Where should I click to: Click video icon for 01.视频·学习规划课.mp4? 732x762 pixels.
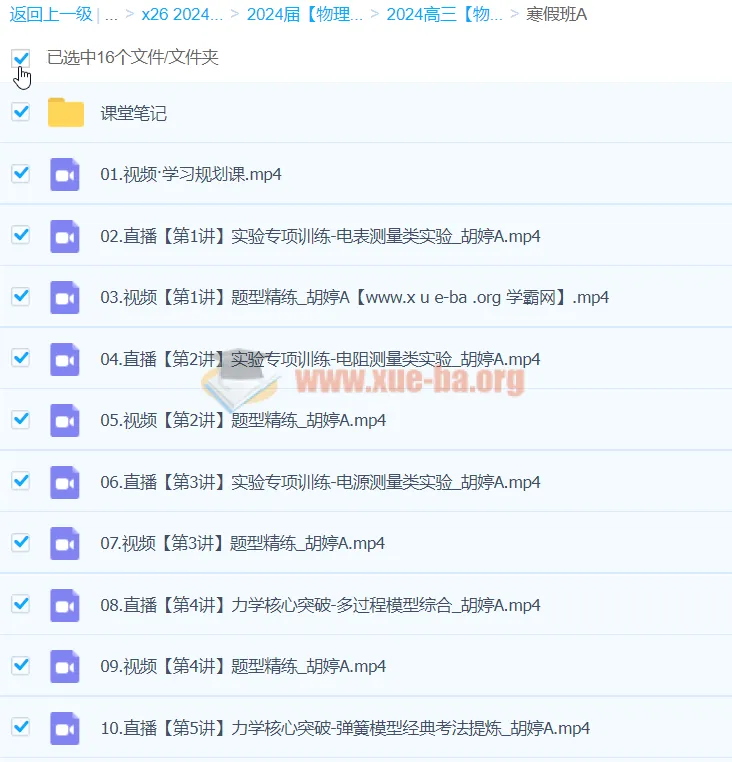65,174
